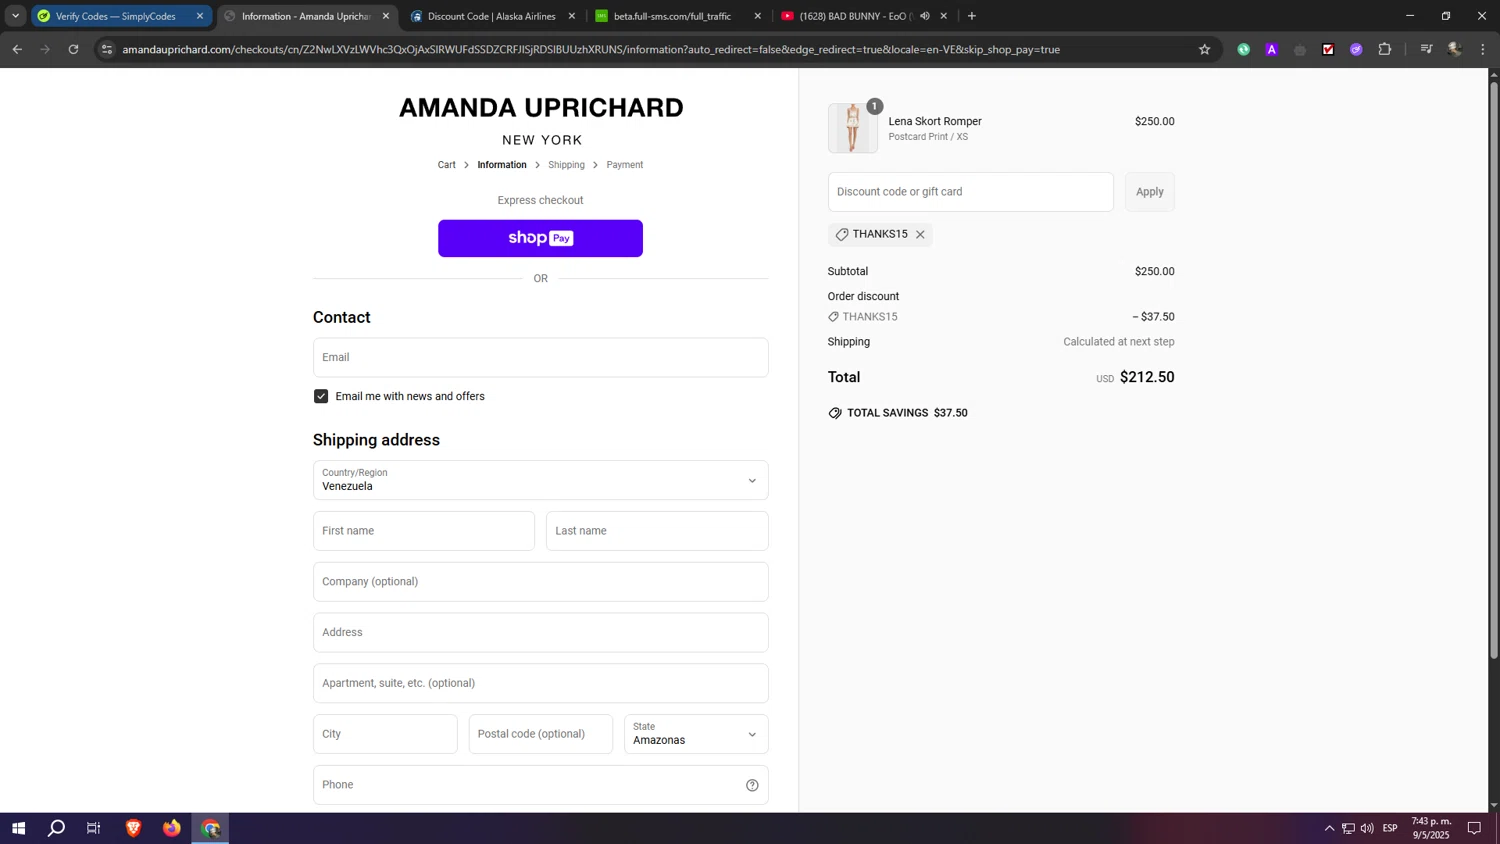The width and height of the screenshot is (1500, 844).
Task: Reload the checkout page
Action: pos(73,49)
